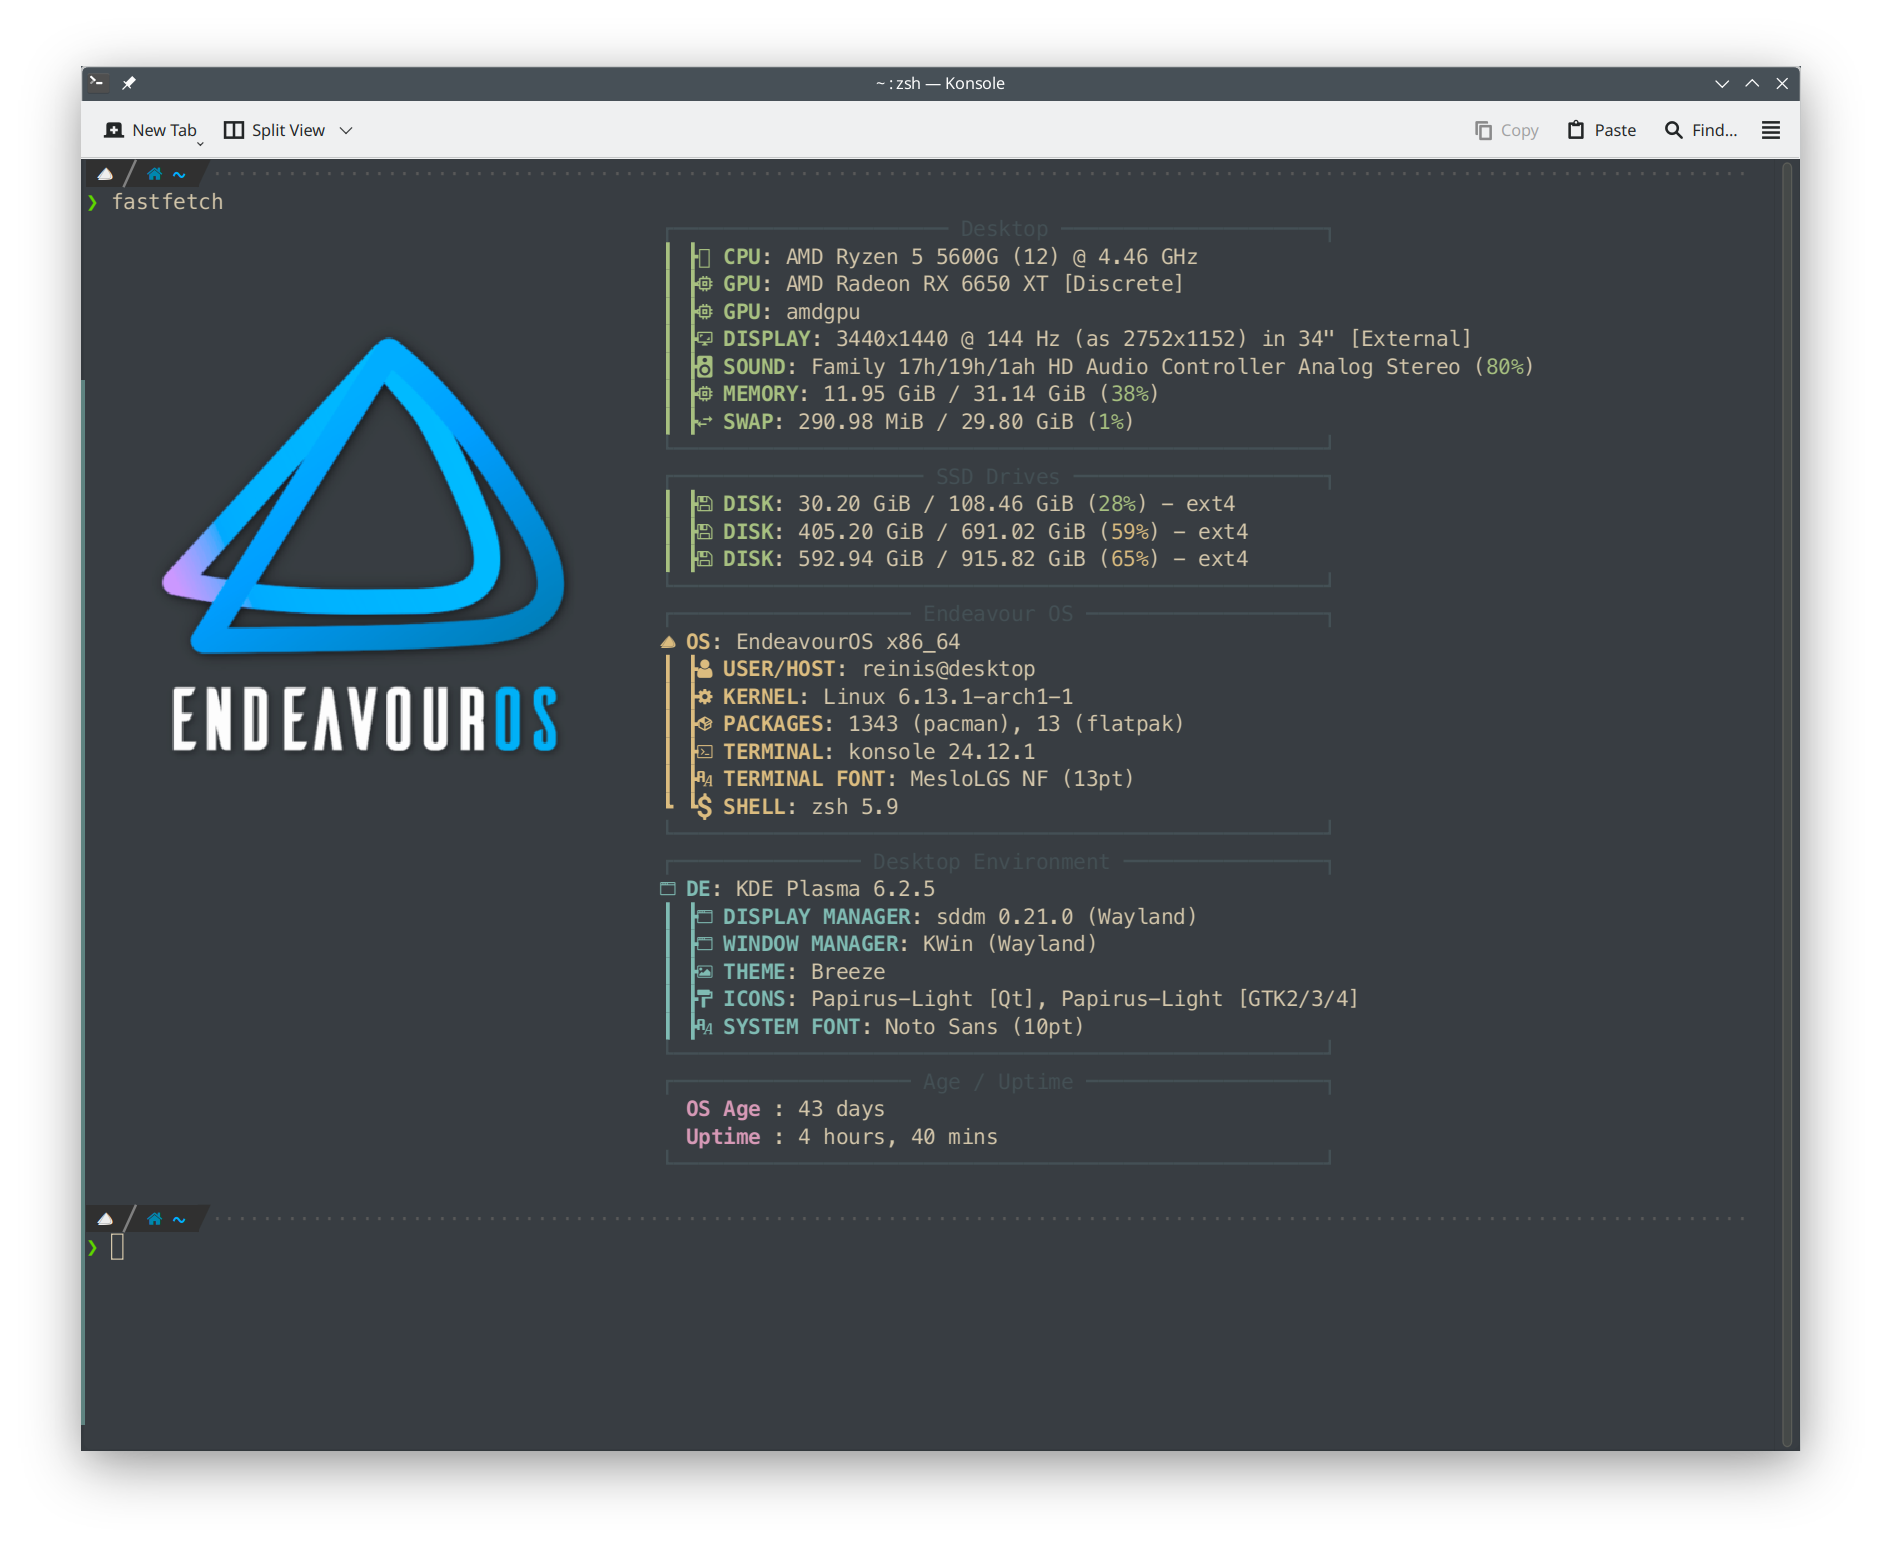Maximize the Konsole window
Screen dimensions: 1882x1547
pyautogui.click(x=1752, y=83)
